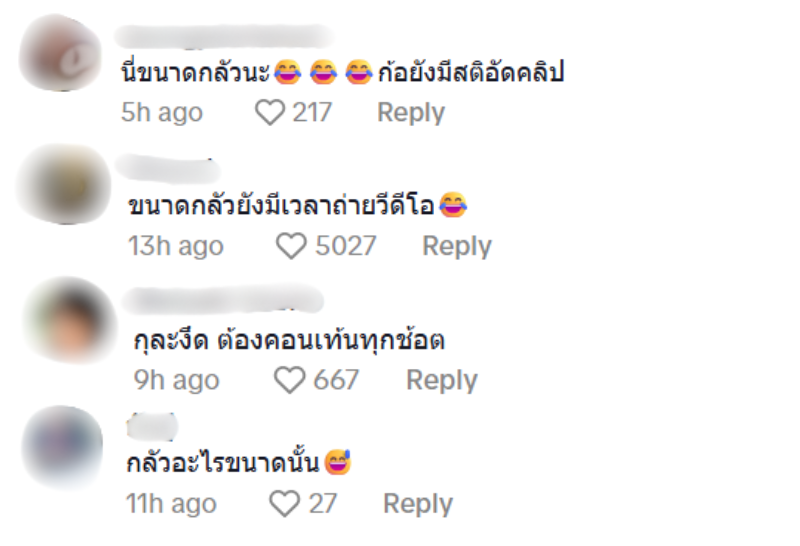Reply to the comment posted 9h ago
The image size is (800, 546).
pos(441,380)
